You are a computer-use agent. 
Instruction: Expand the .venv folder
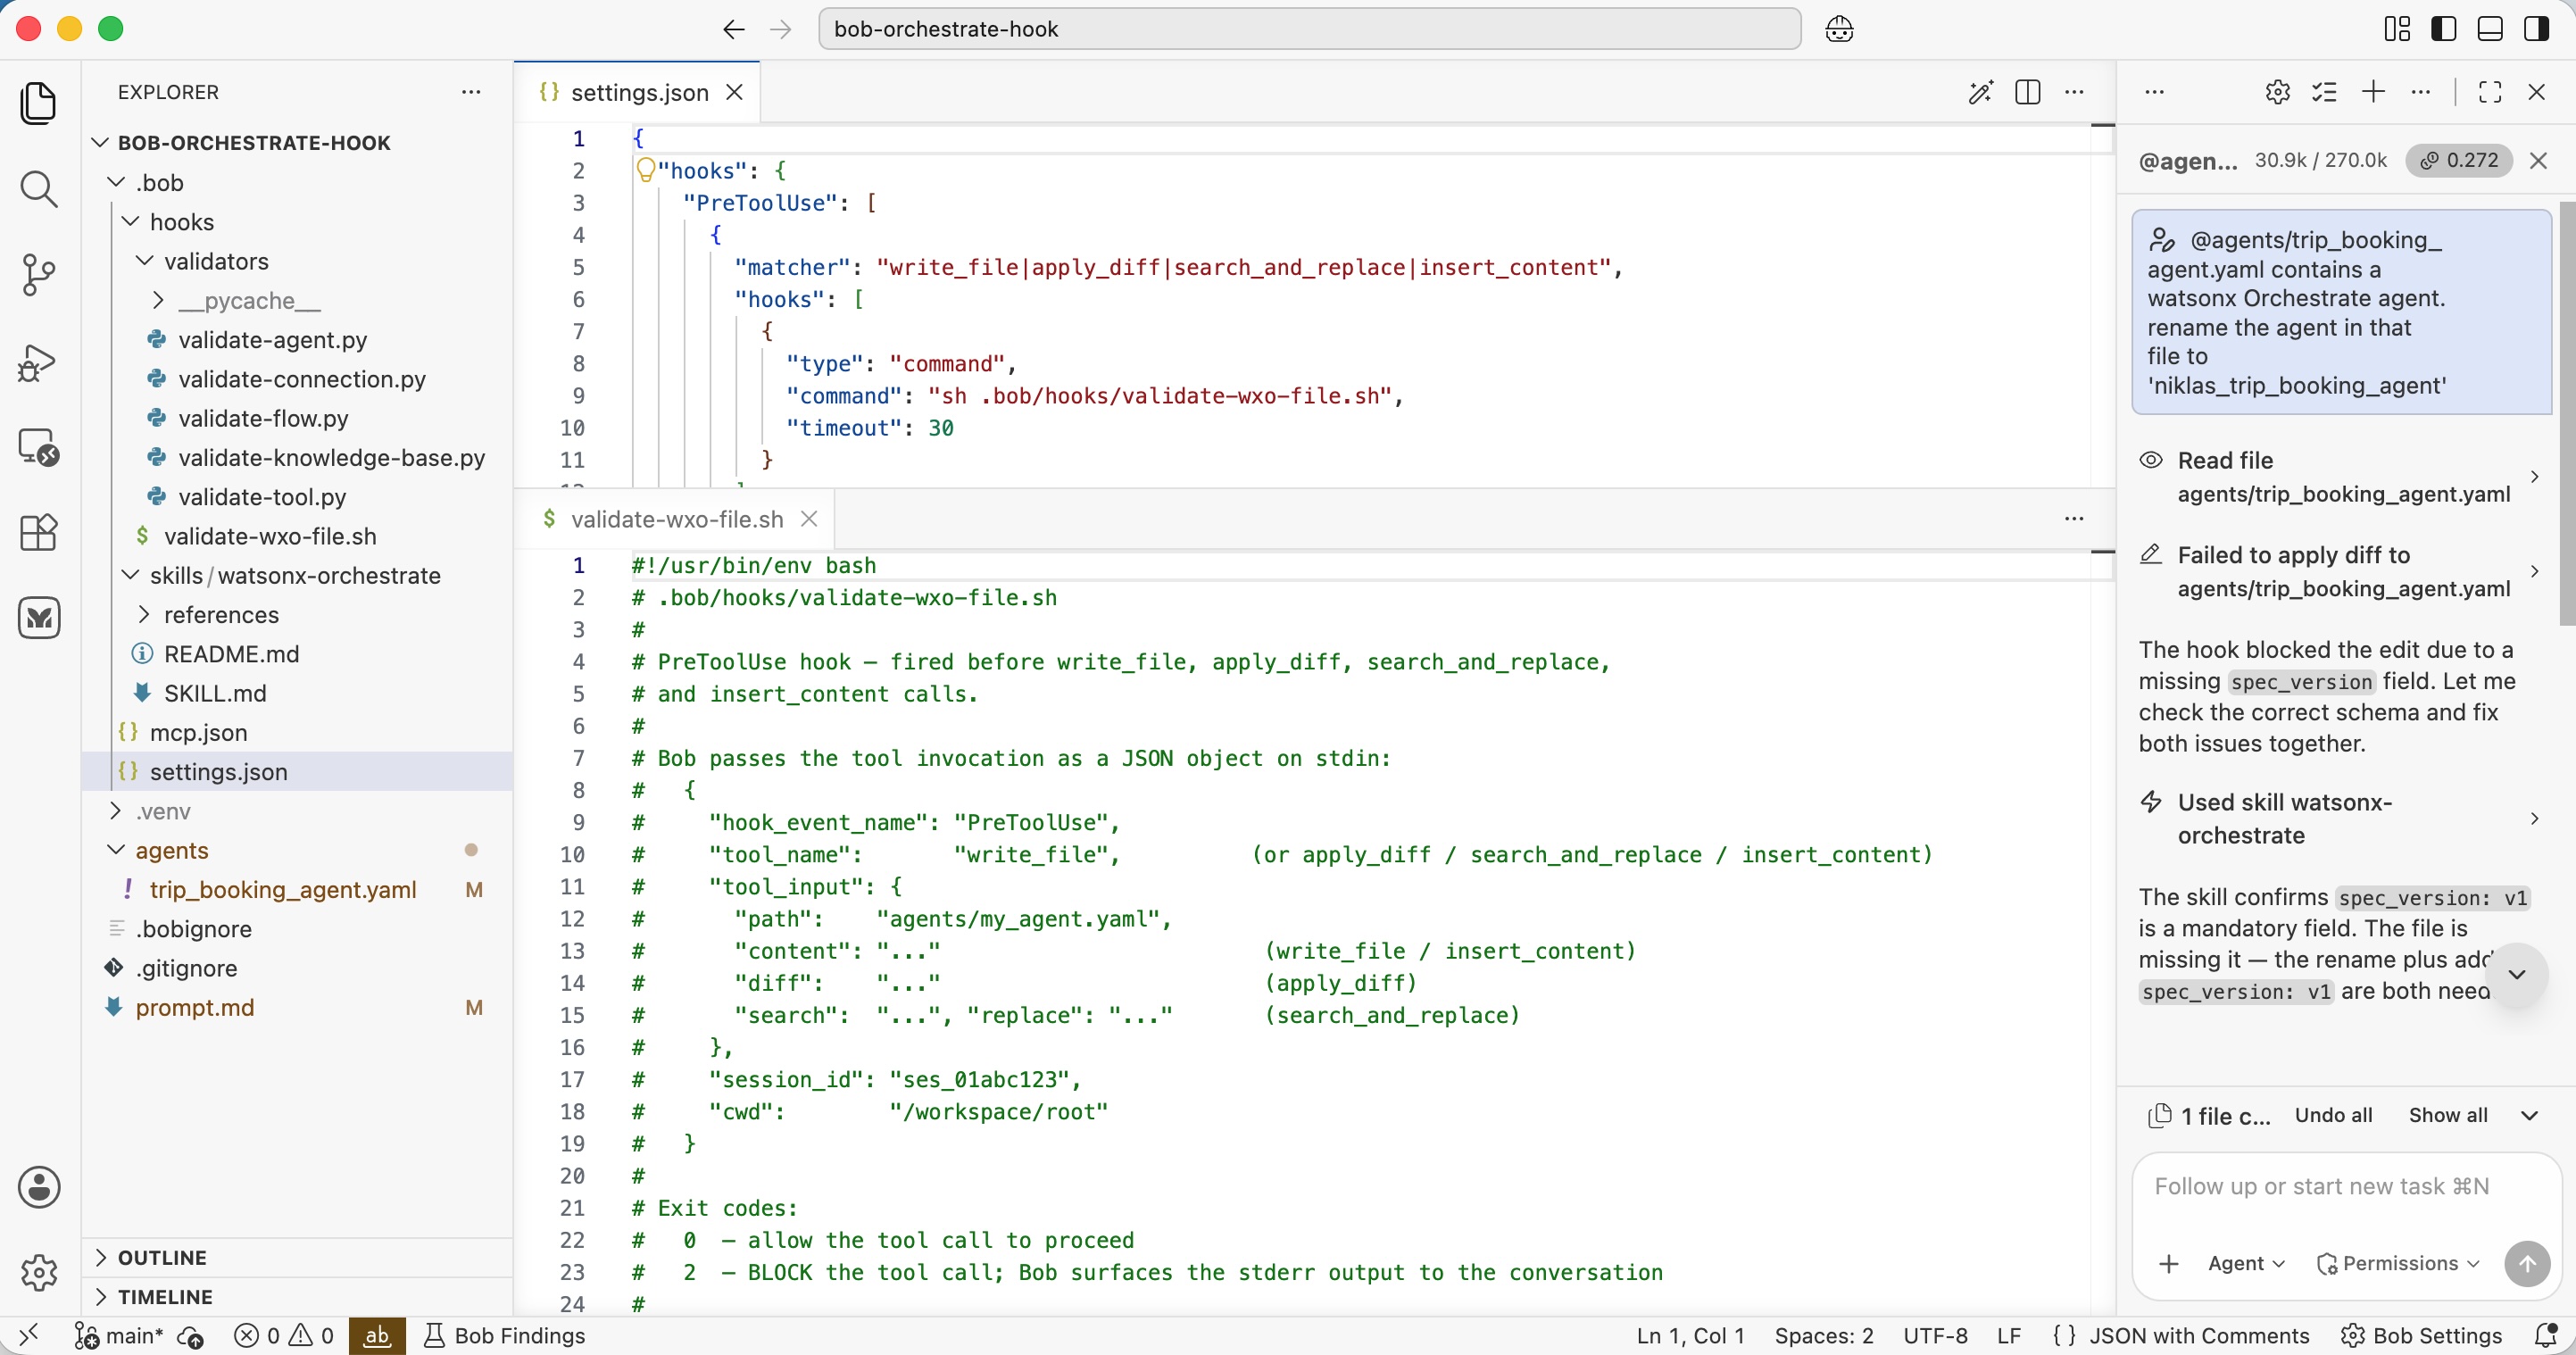tap(296, 810)
